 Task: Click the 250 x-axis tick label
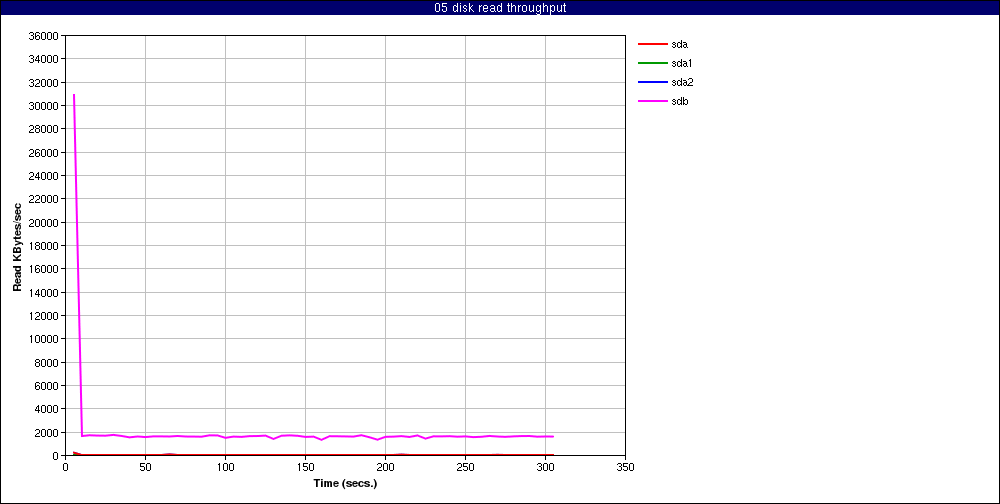pyautogui.click(x=466, y=467)
